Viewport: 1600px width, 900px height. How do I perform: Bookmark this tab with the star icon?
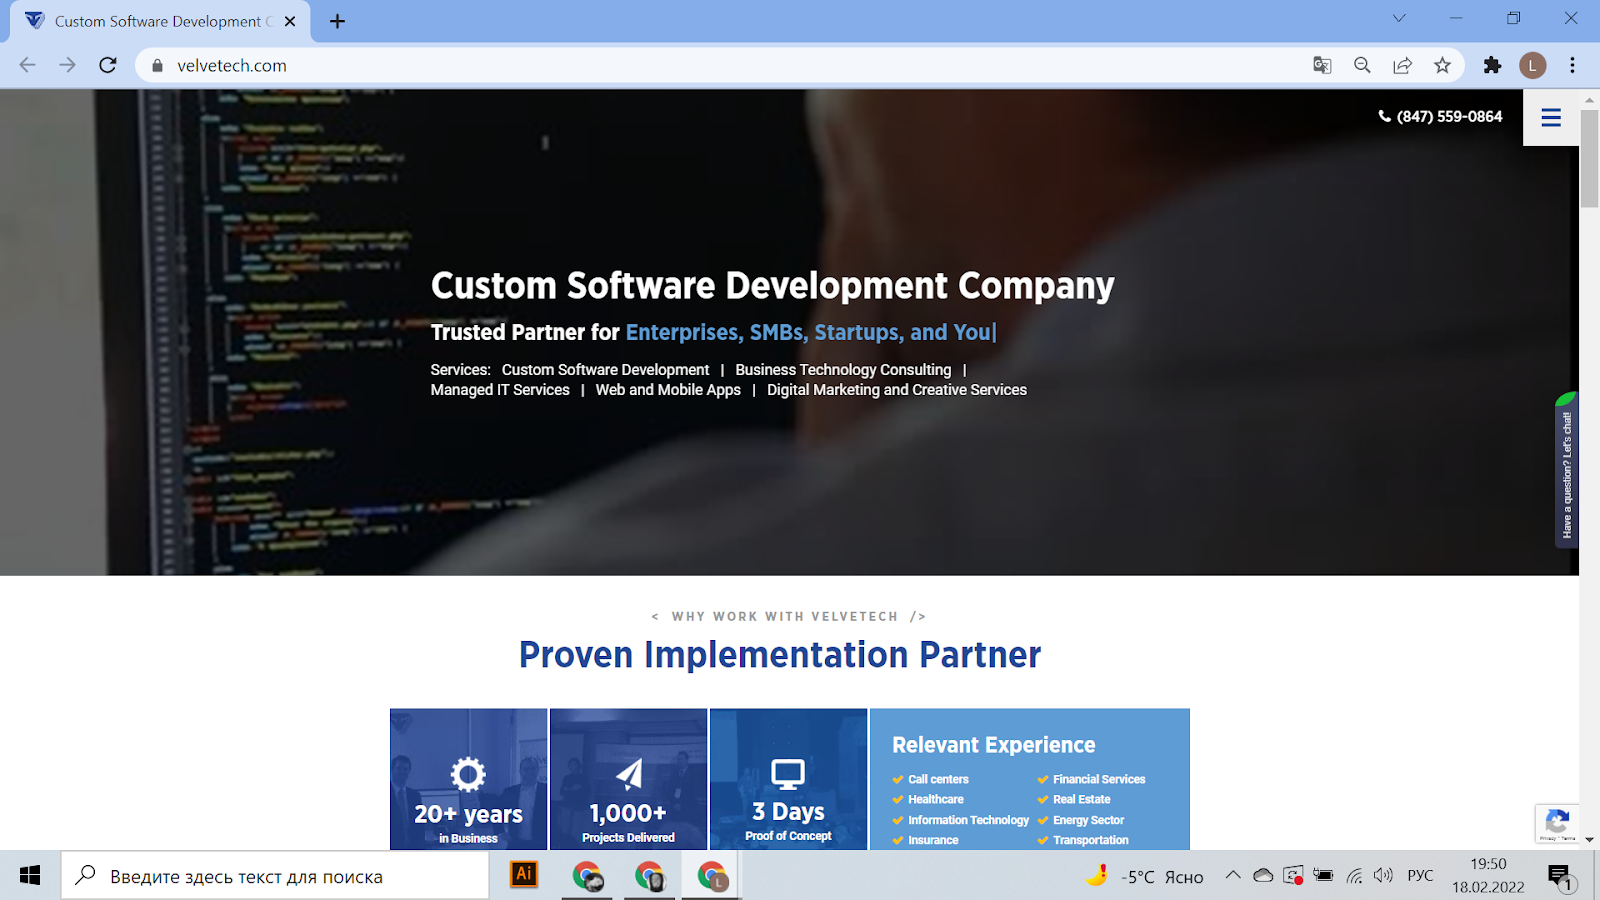1442,65
